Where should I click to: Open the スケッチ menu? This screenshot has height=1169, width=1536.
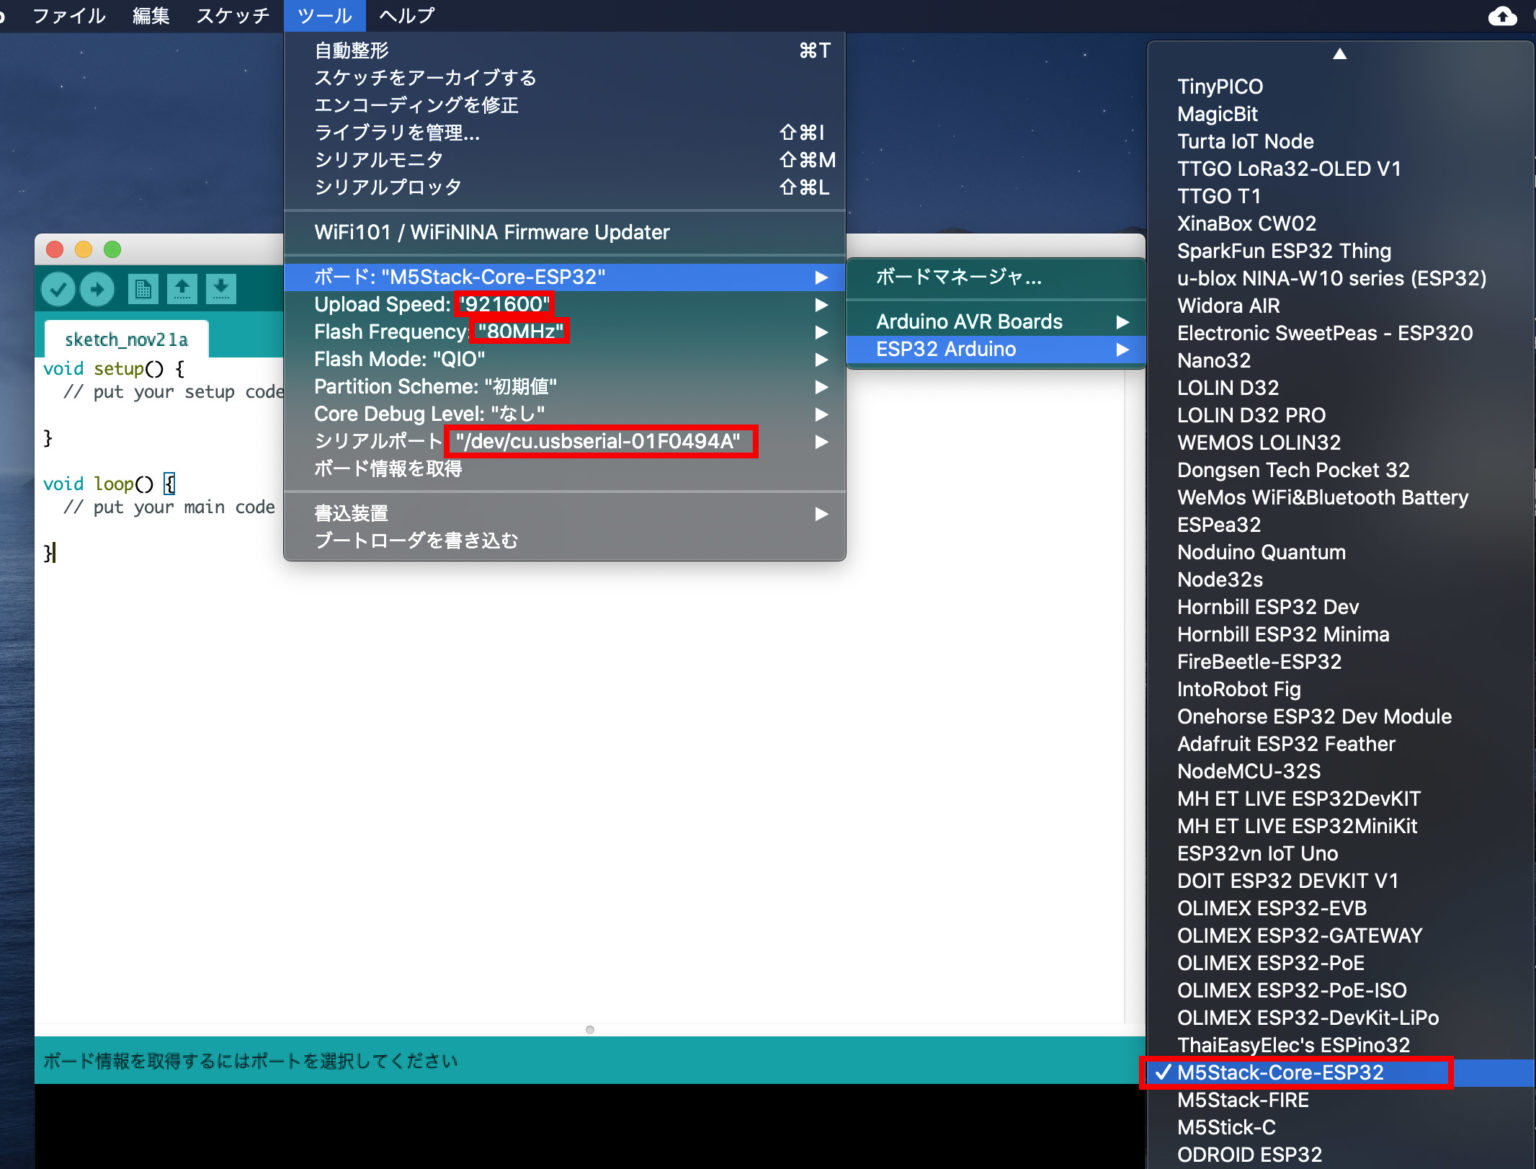[231, 15]
